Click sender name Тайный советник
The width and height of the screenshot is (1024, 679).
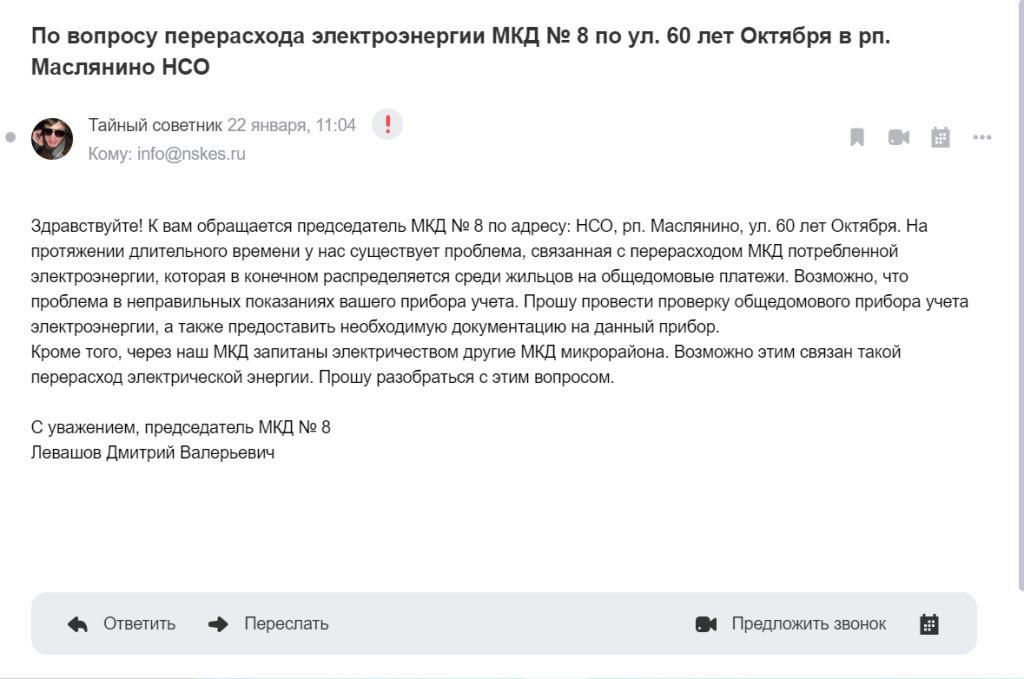[155, 126]
